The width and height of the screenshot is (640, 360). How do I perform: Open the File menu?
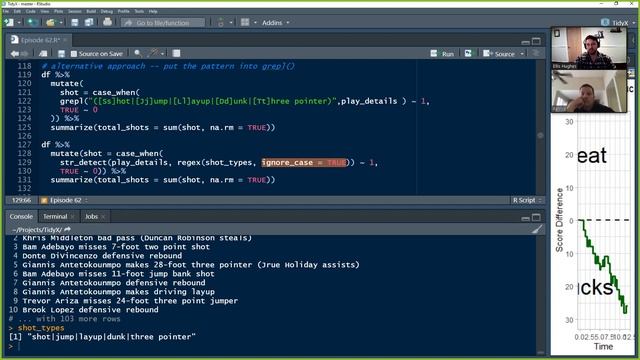(6, 11)
